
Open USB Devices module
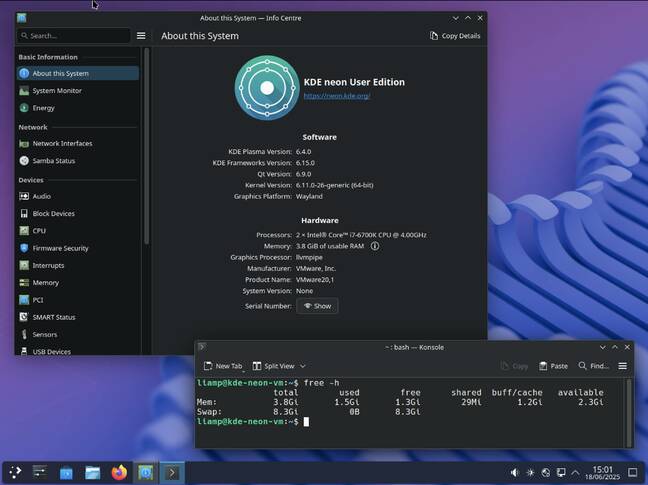(x=78, y=351)
